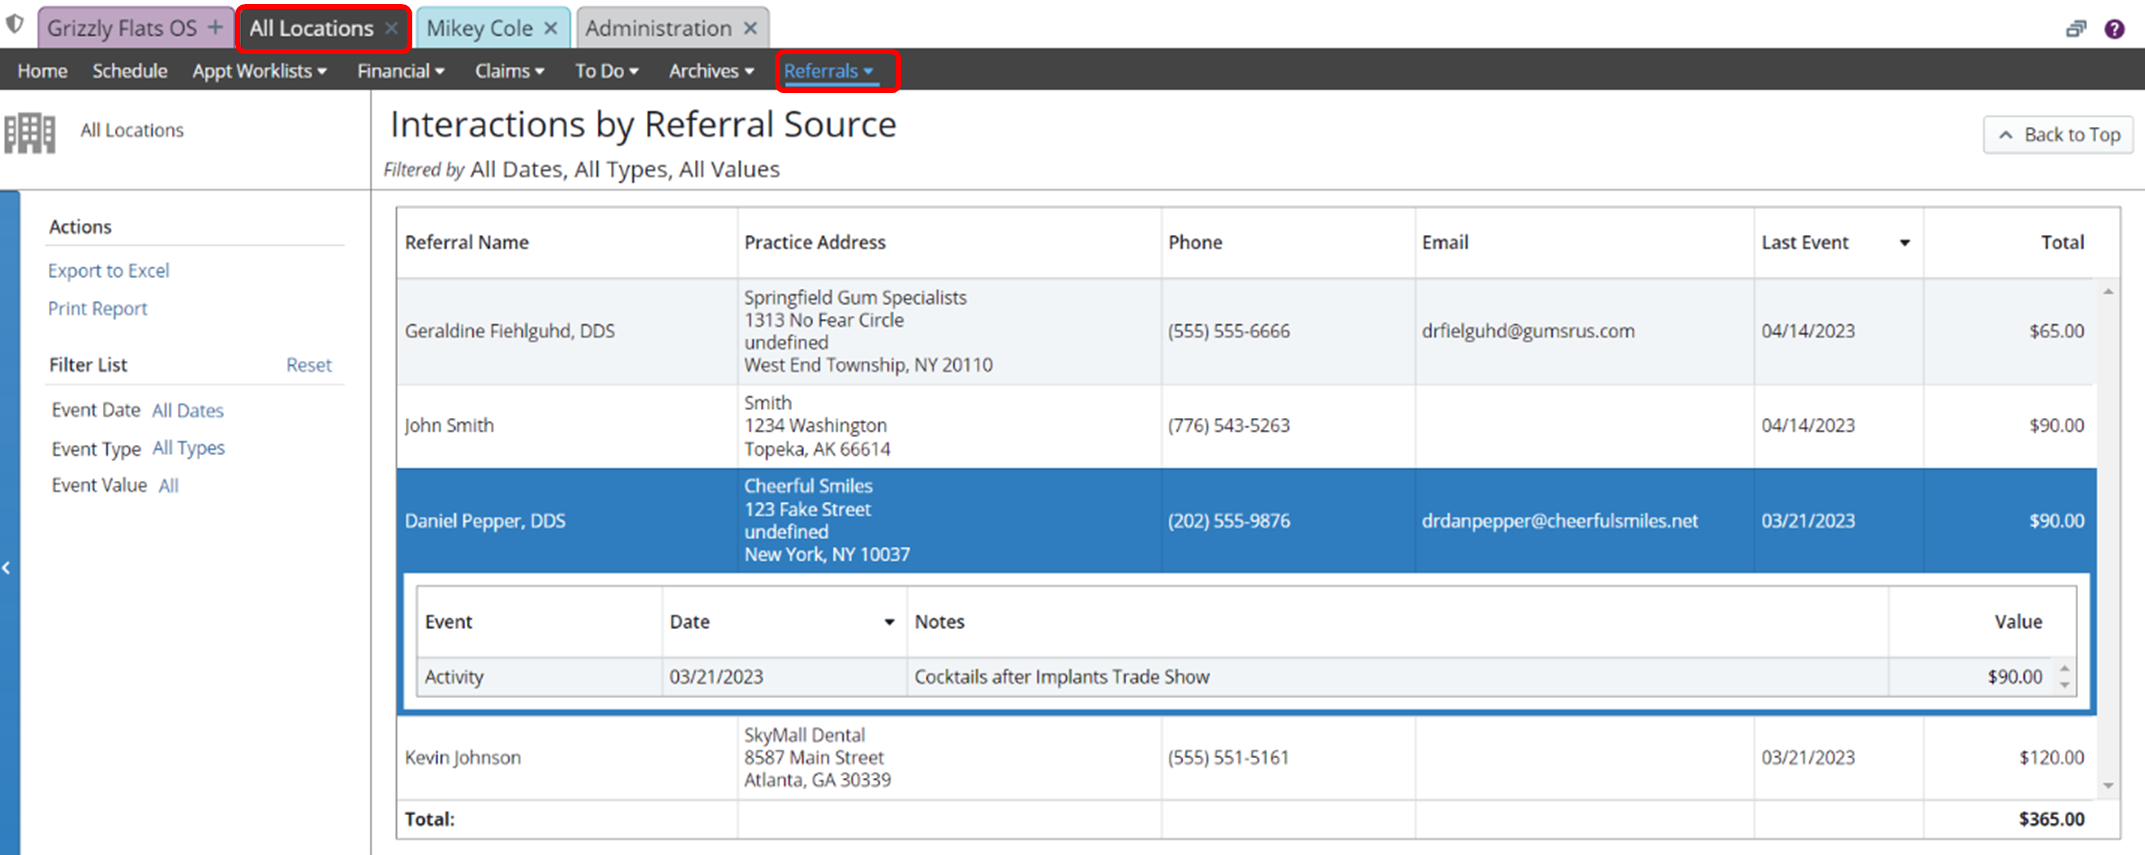Change the Event Value All filter

(168, 486)
